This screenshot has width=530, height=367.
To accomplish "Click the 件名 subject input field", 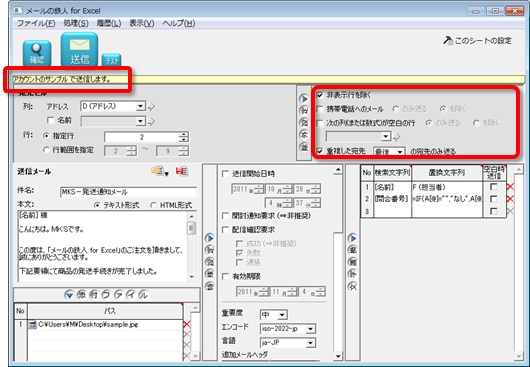I will (x=128, y=192).
